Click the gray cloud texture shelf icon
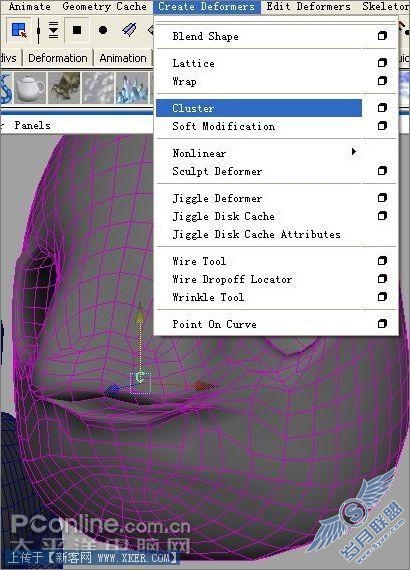410x570 pixels. click(x=98, y=88)
